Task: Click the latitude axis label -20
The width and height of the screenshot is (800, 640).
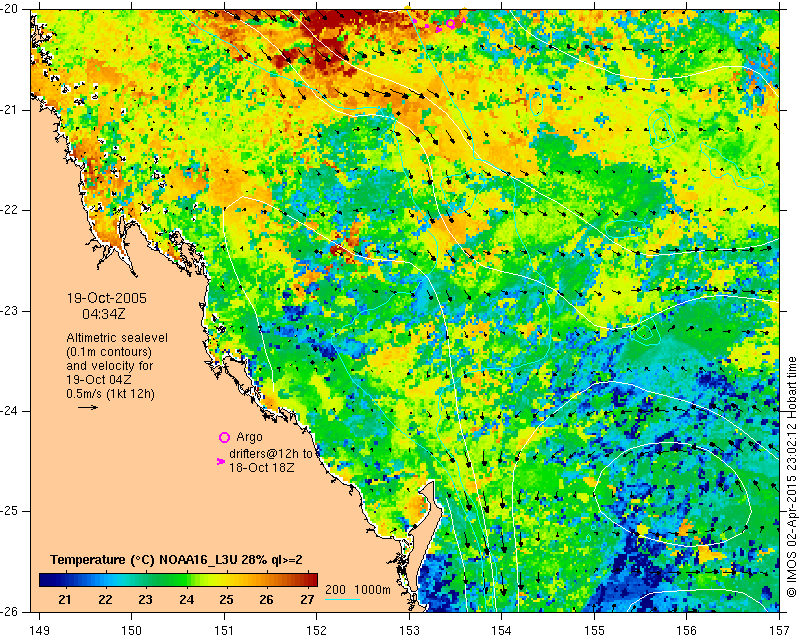Action: click(10, 9)
